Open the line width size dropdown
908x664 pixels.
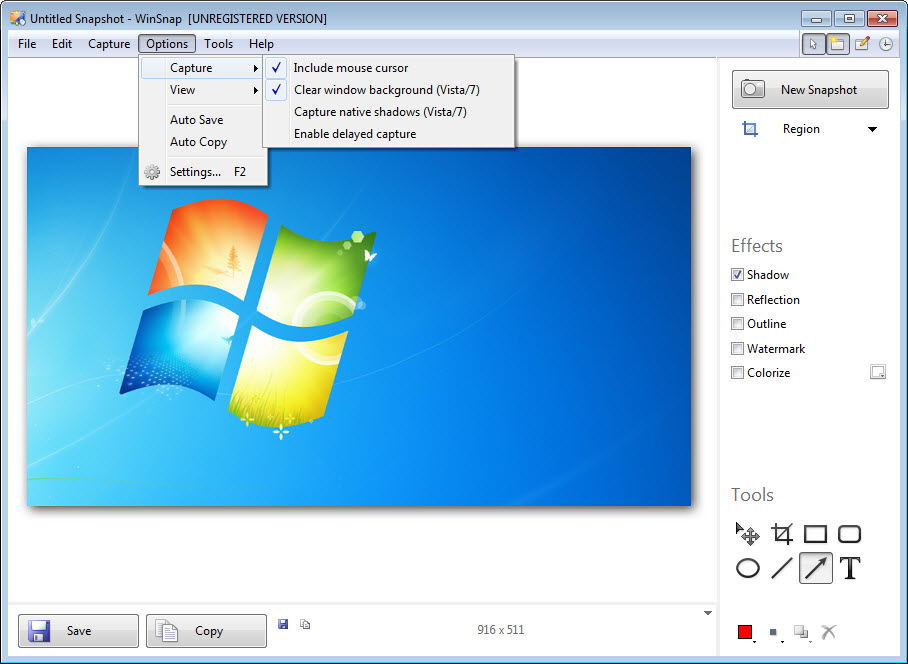pyautogui.click(x=775, y=633)
